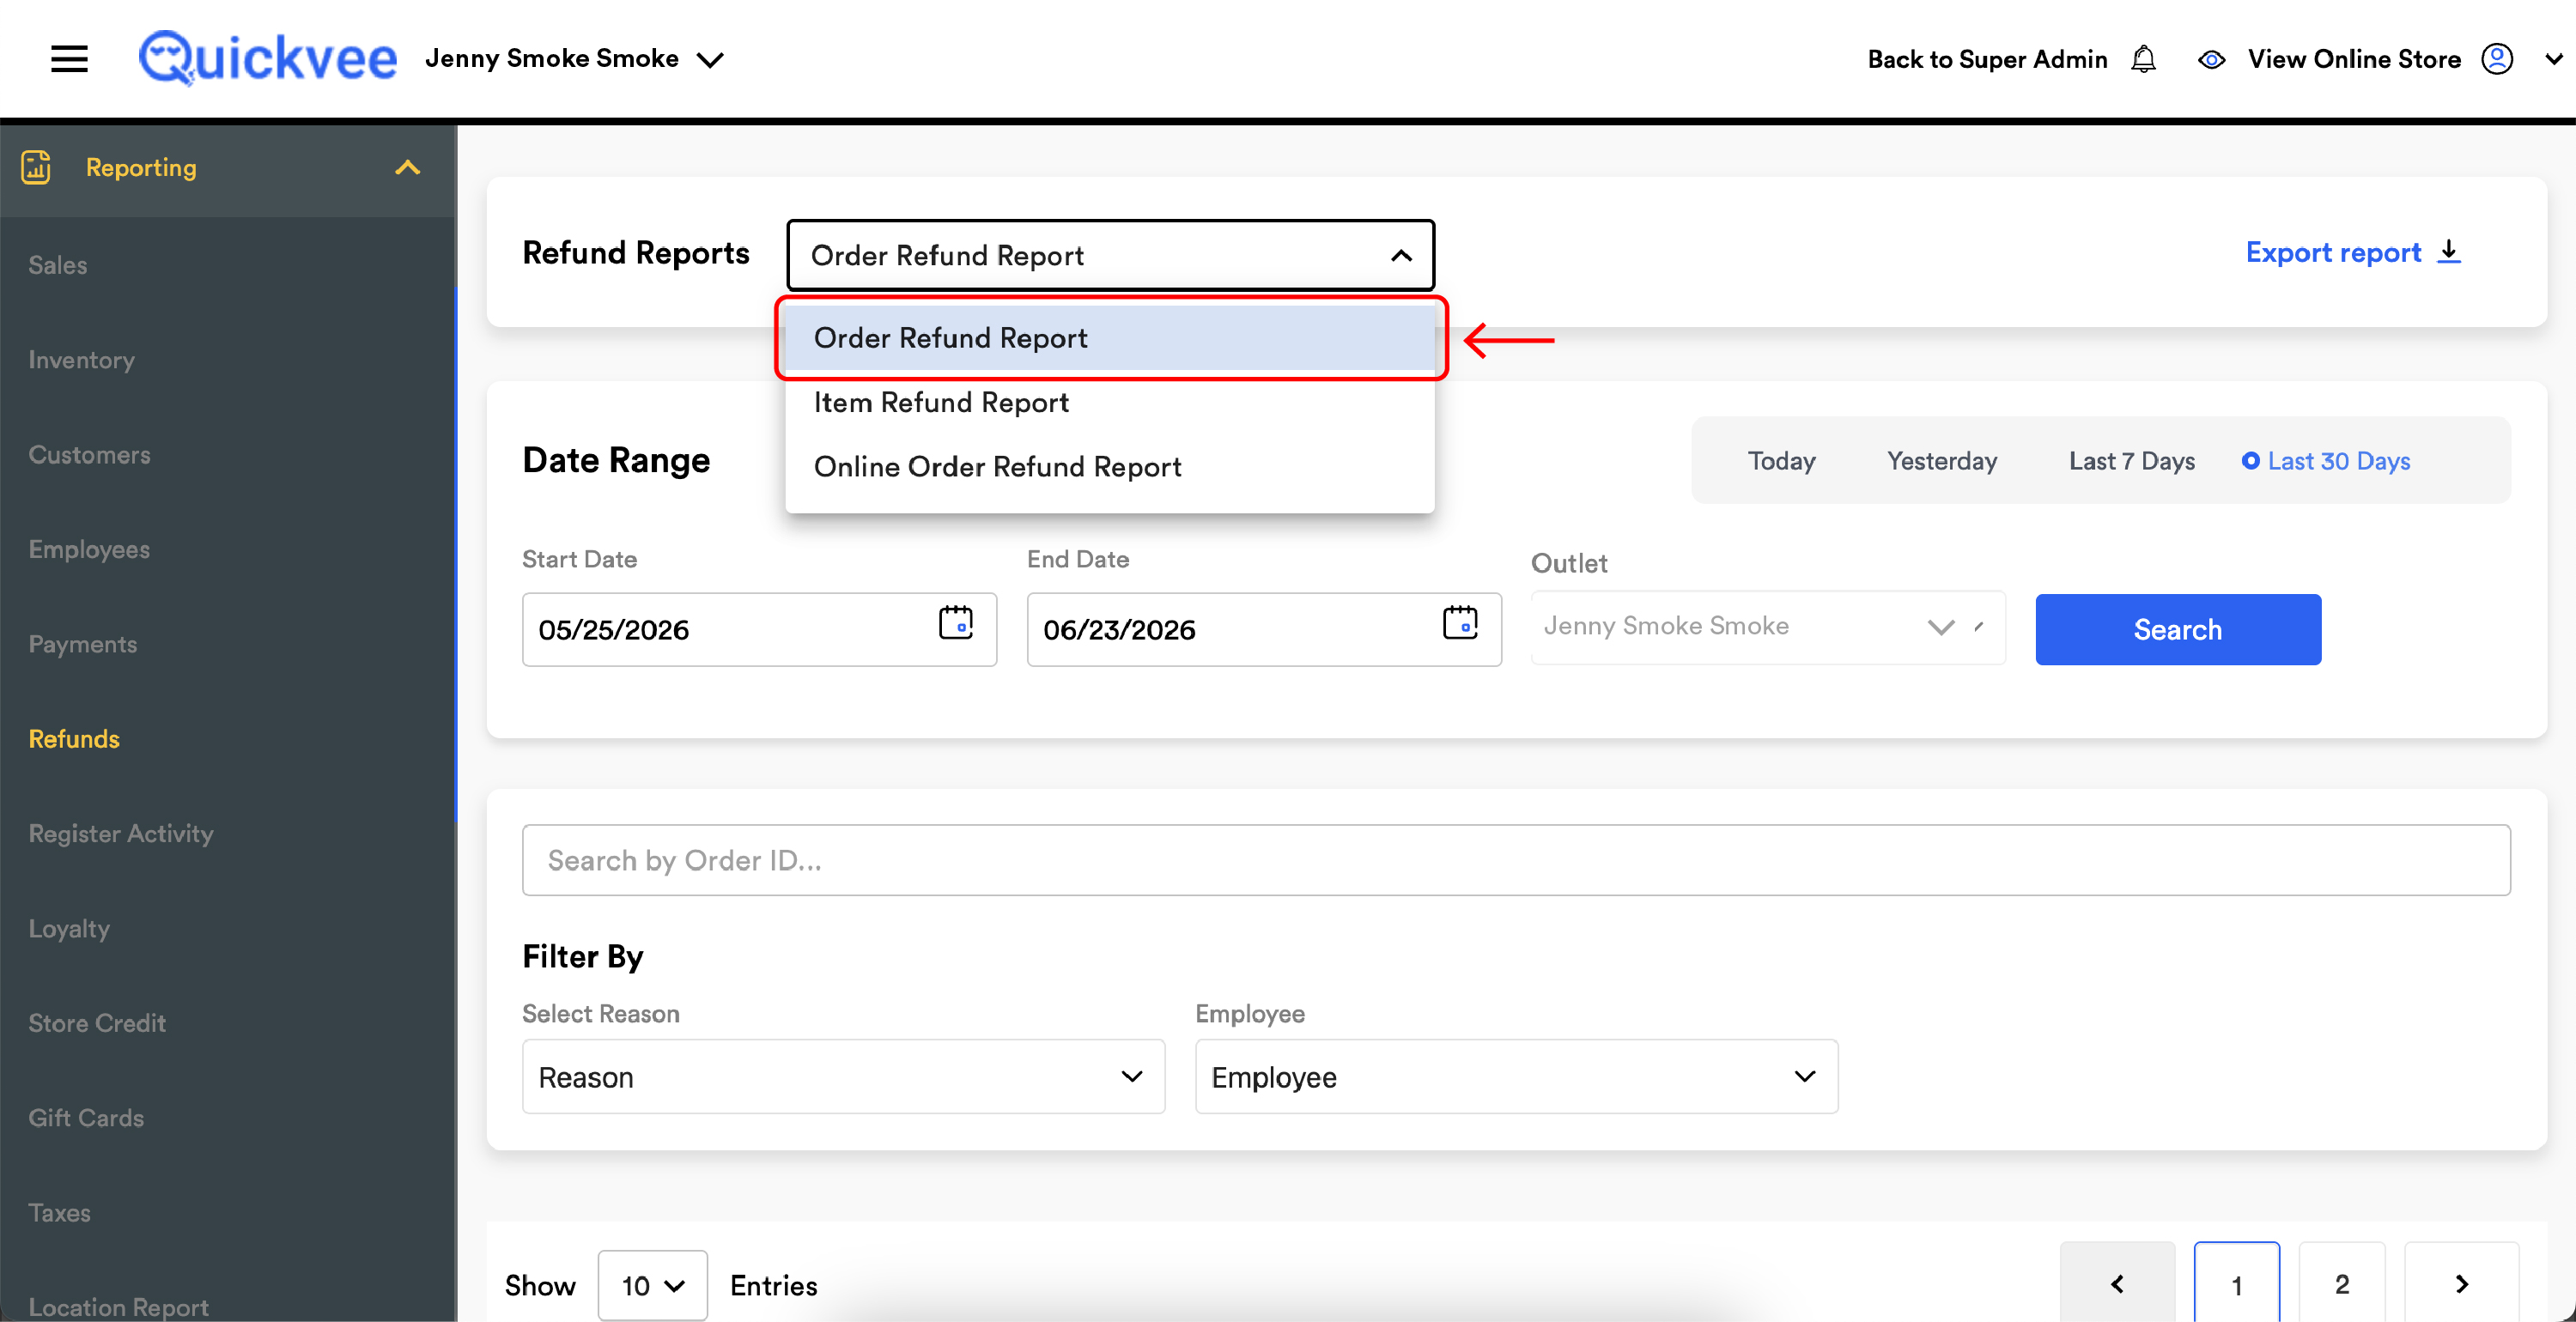2576x1322 pixels.
Task: Click the Reporting chart icon in sidebar
Action: click(36, 167)
